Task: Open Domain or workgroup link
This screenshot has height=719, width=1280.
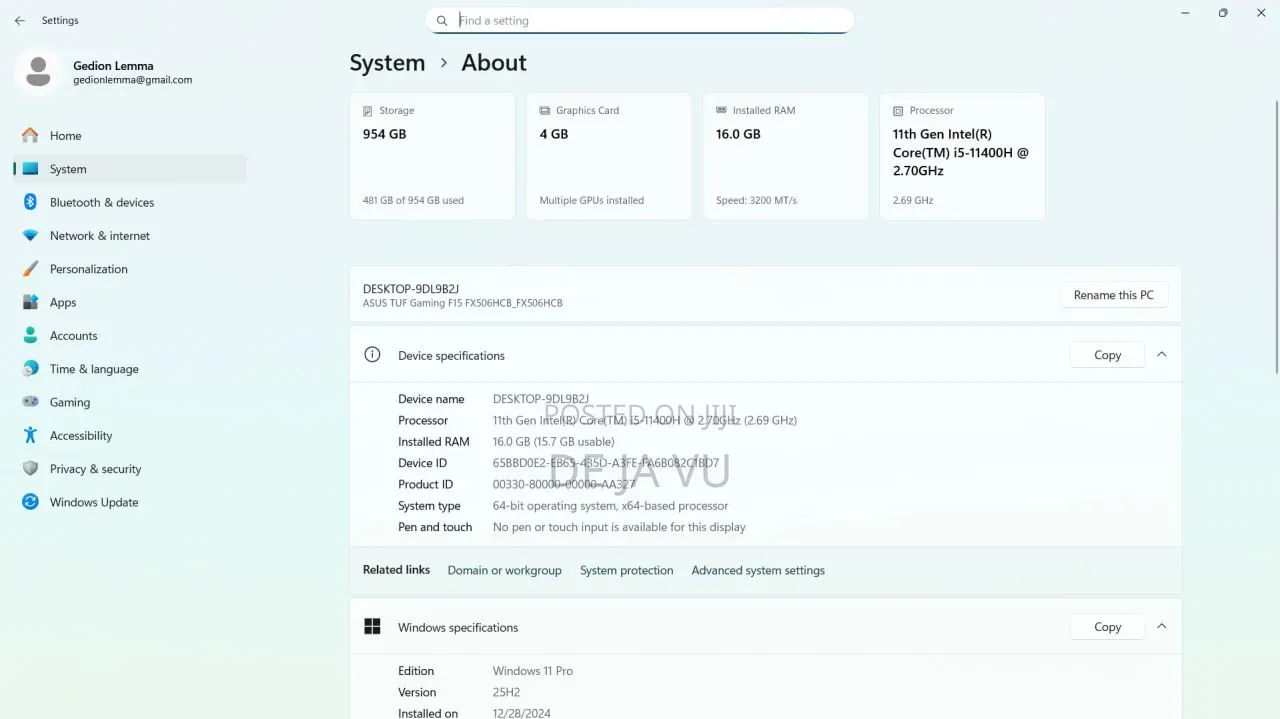Action: click(504, 570)
